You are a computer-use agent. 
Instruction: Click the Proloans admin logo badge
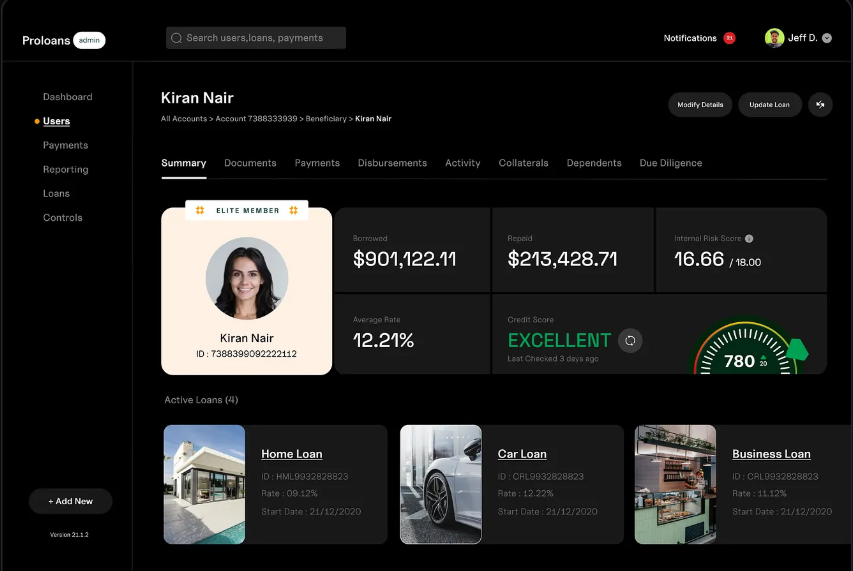point(89,40)
